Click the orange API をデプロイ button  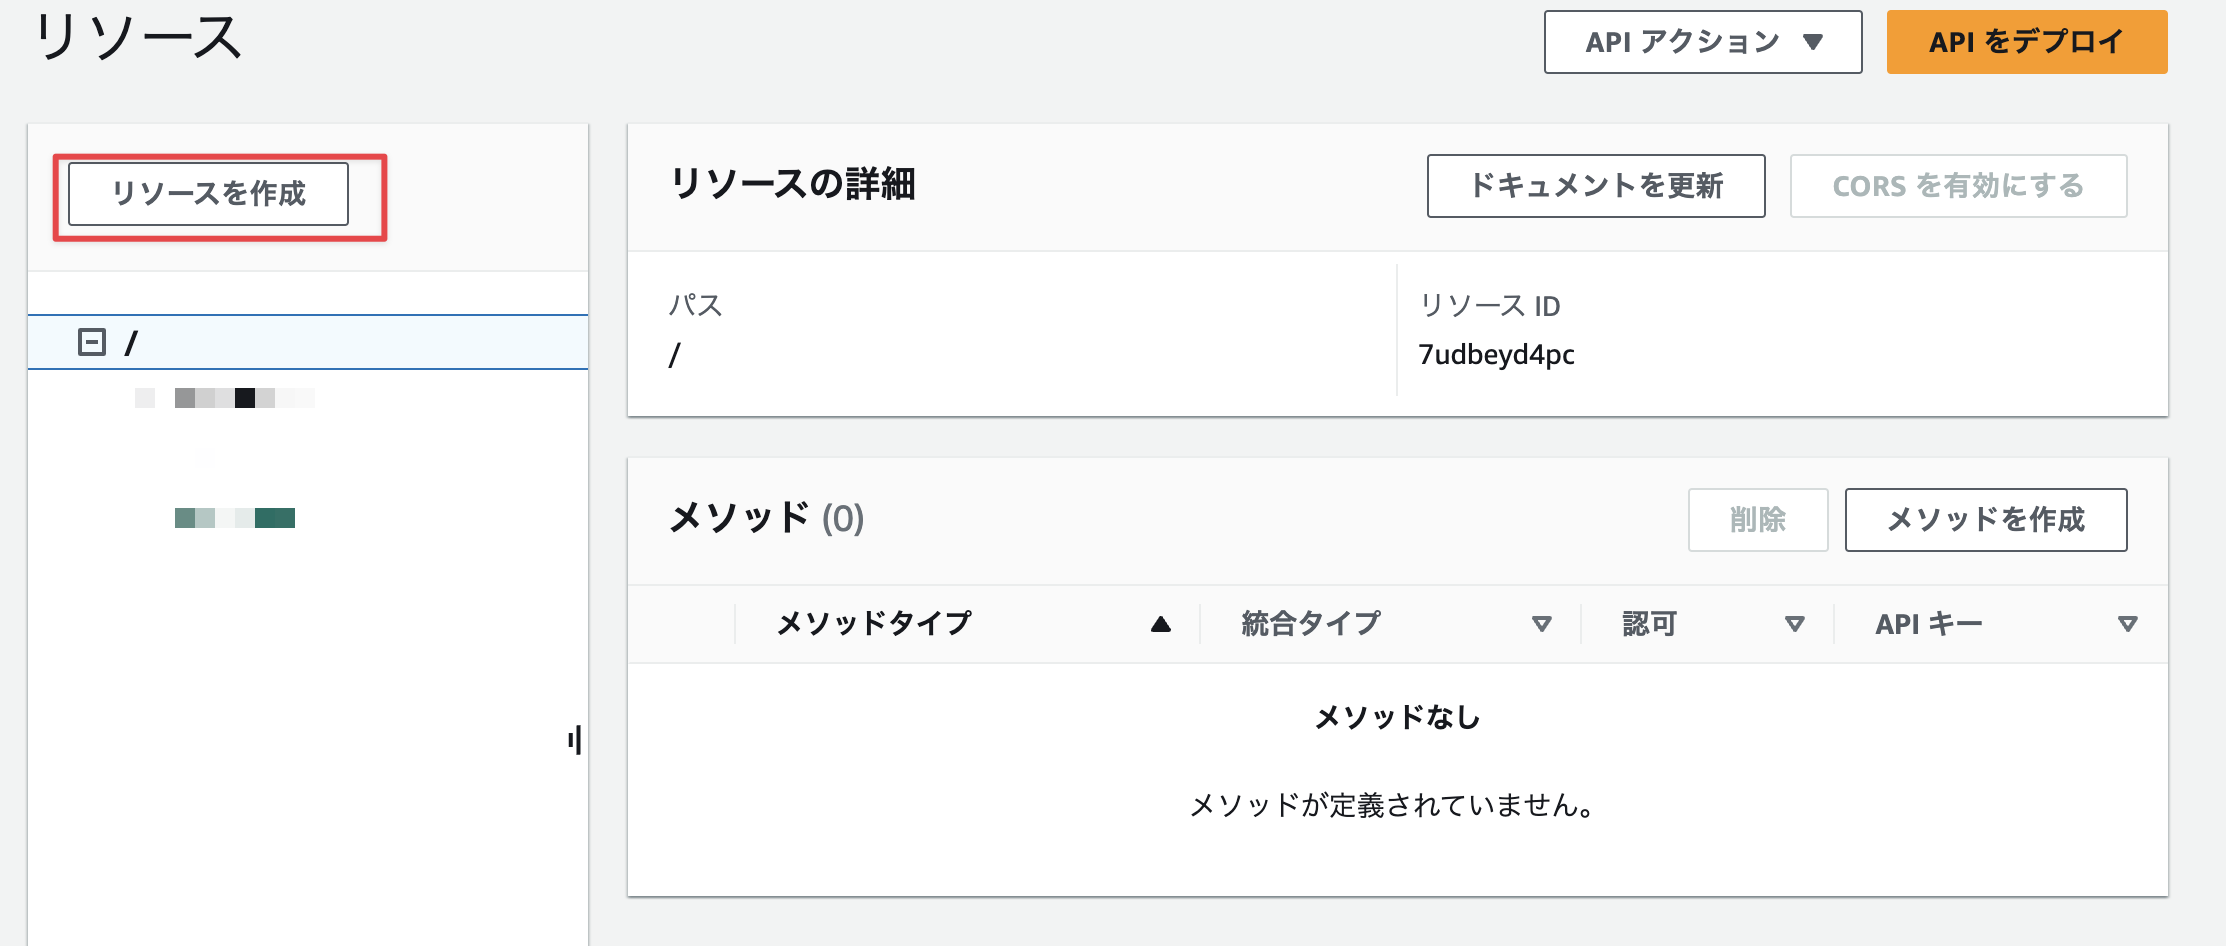coord(2027,42)
